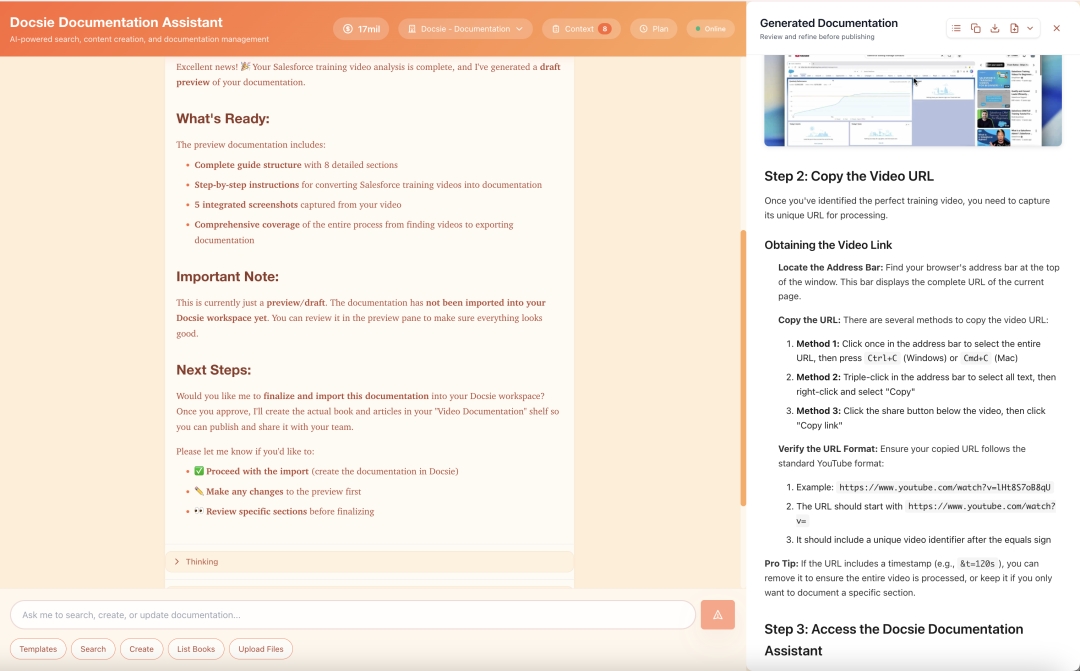Click the Complete guide structure bullet
Screen dimensions: 1080x671
tap(296, 165)
